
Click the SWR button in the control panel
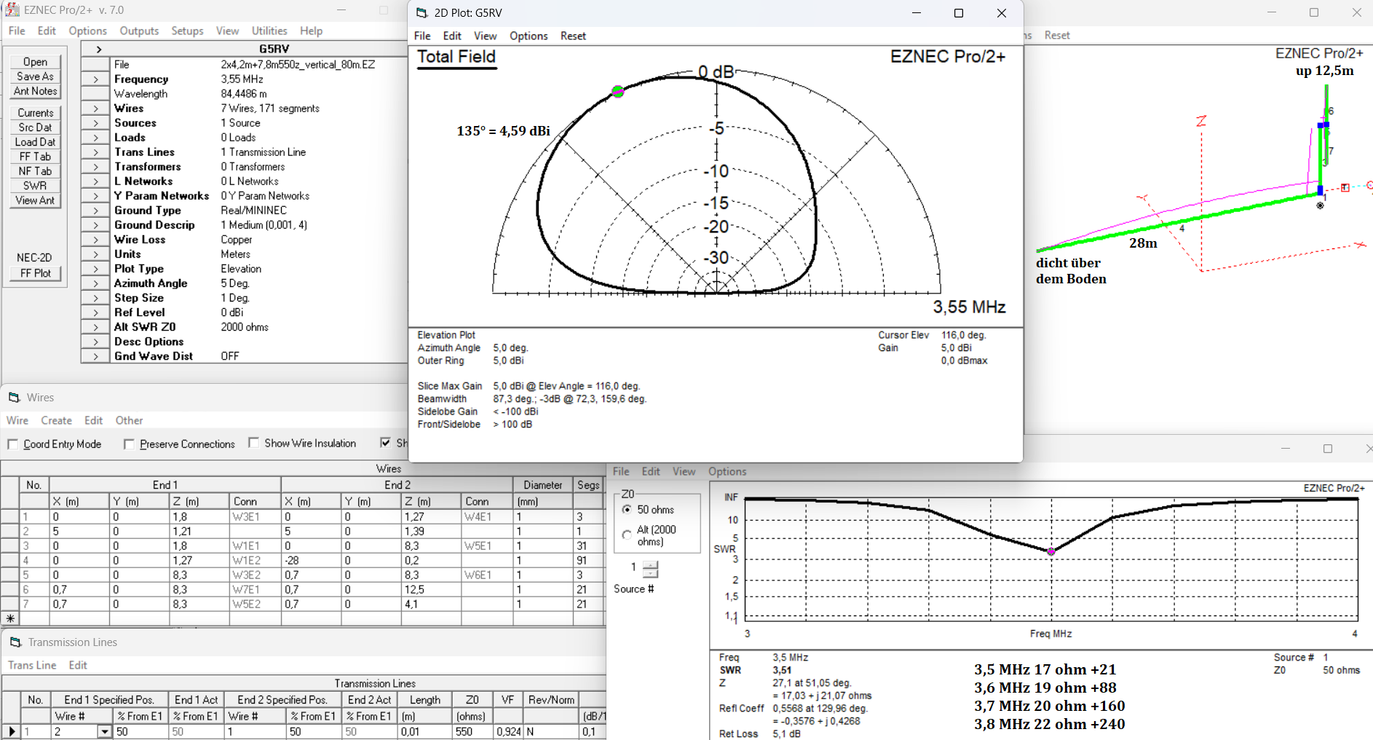35,185
